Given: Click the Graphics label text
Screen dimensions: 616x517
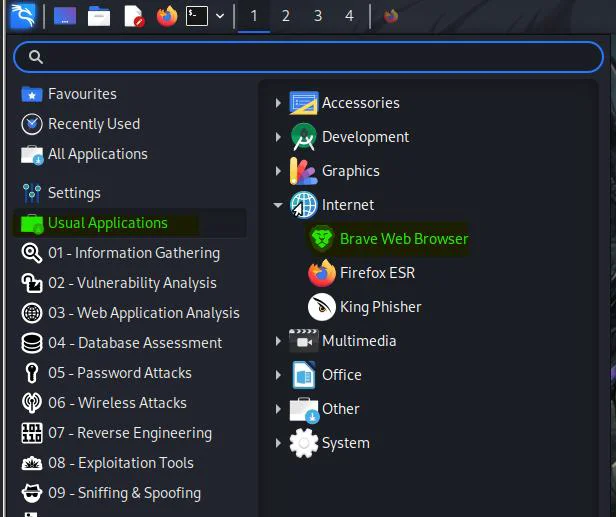Looking at the screenshot, I should click(x=351, y=171).
